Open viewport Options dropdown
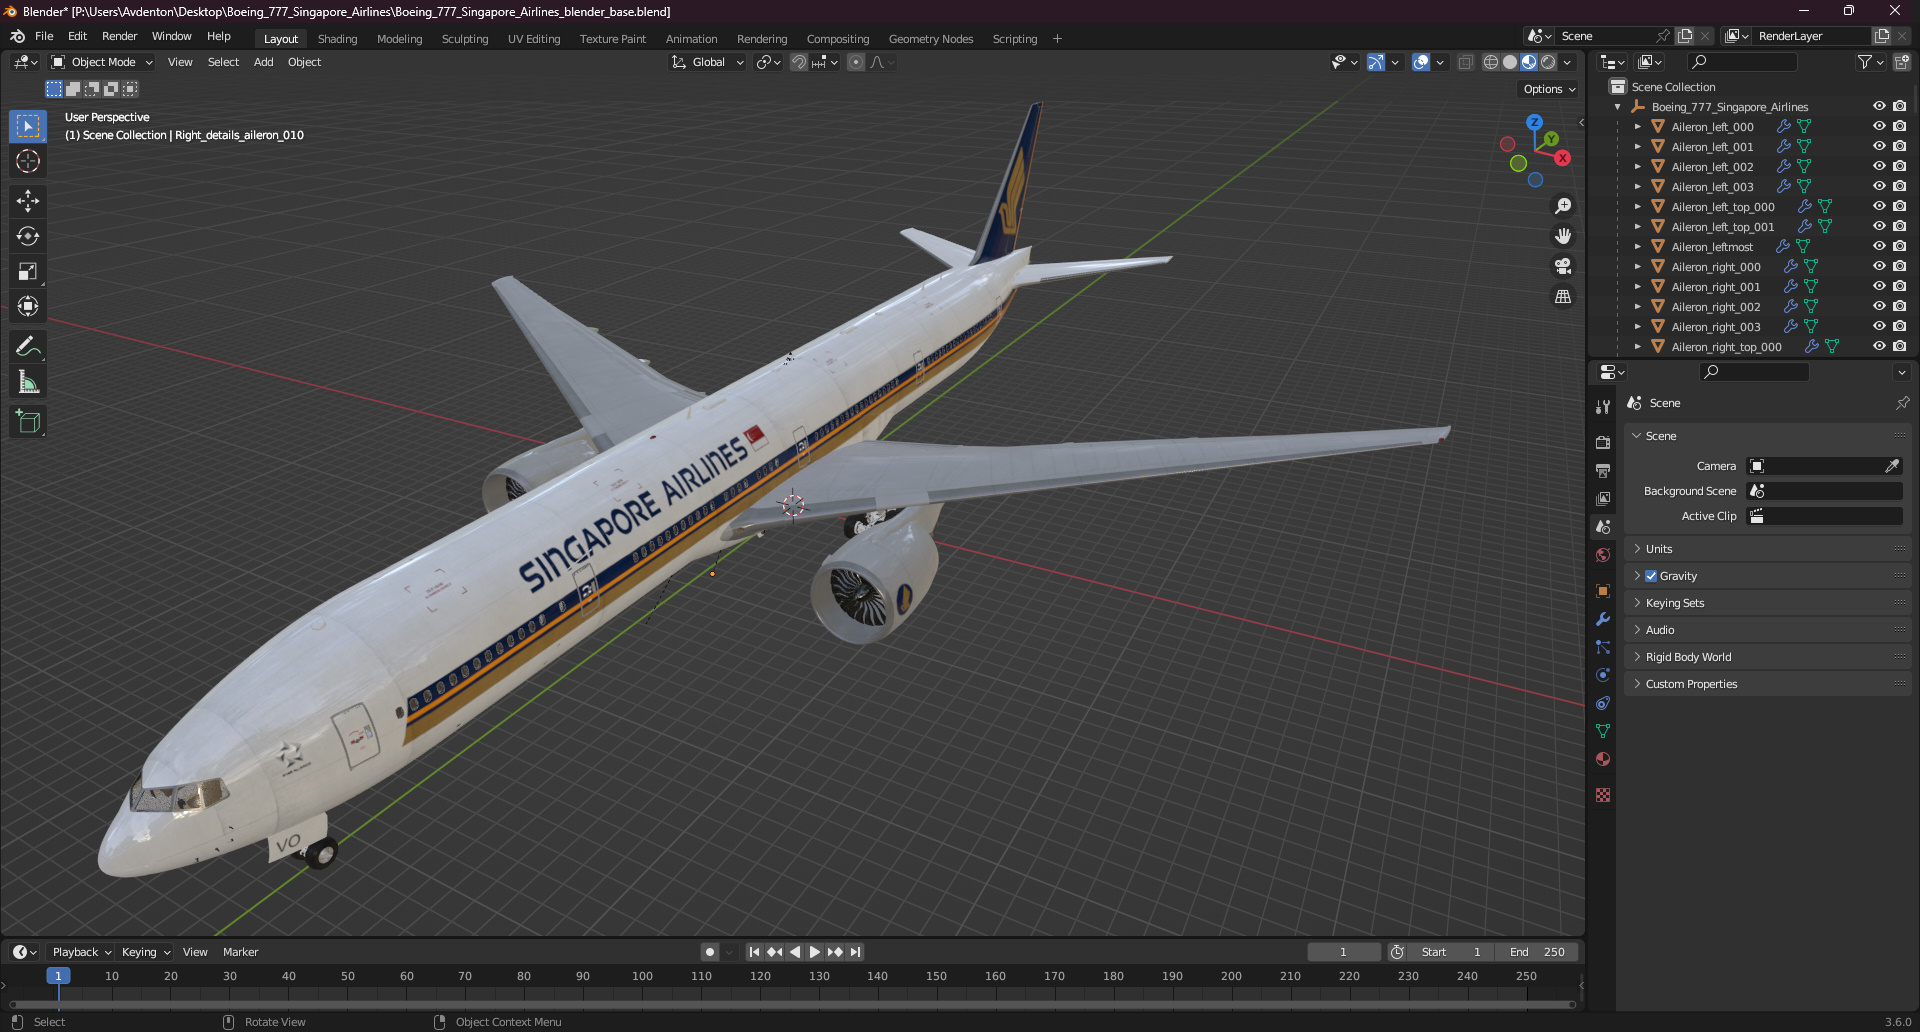 coord(1549,89)
